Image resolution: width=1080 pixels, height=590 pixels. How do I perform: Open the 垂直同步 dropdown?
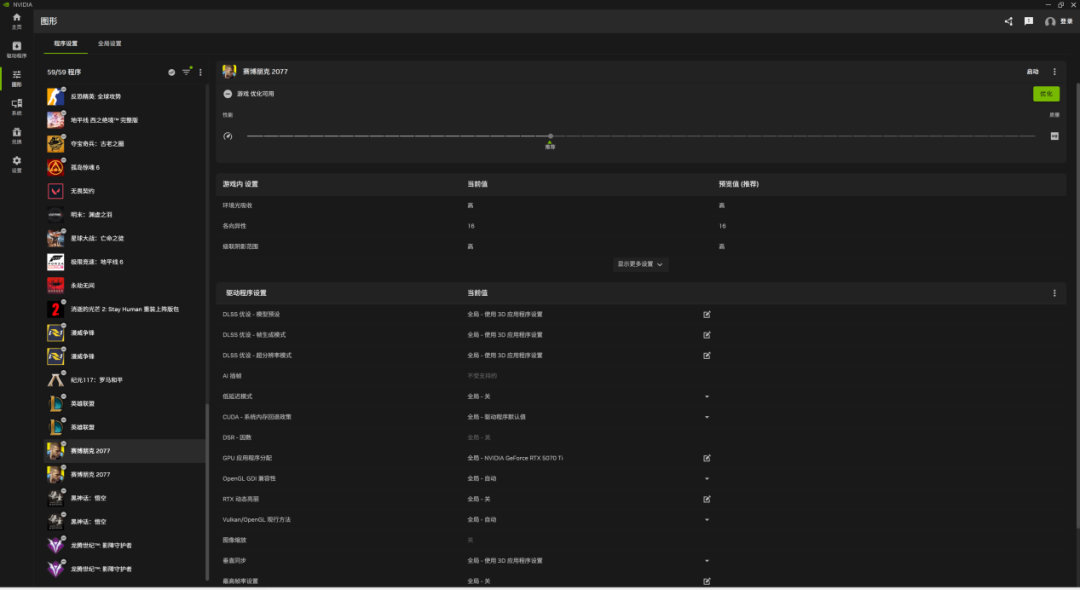(707, 561)
